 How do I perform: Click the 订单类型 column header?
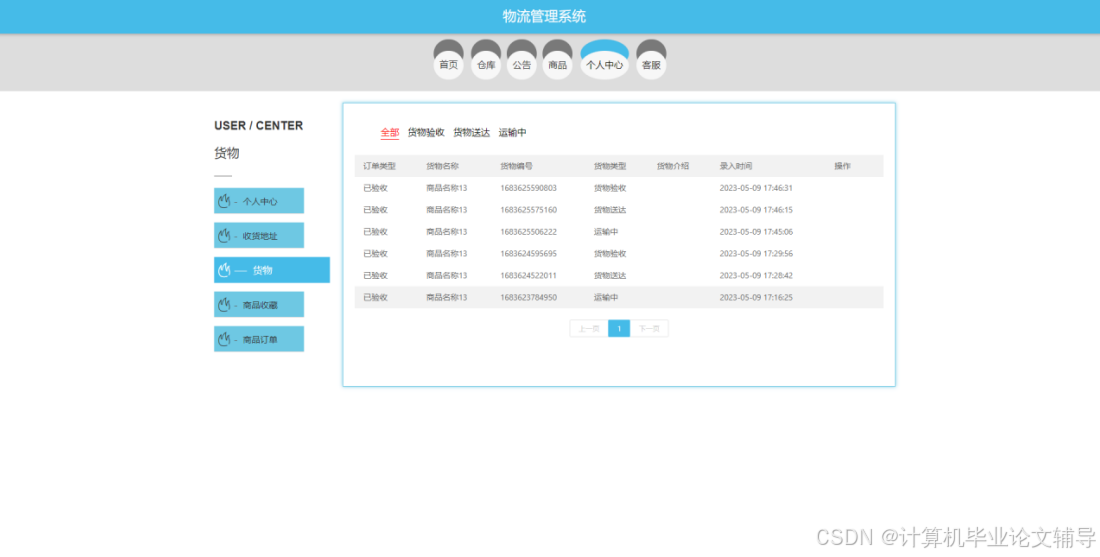pyautogui.click(x=380, y=166)
